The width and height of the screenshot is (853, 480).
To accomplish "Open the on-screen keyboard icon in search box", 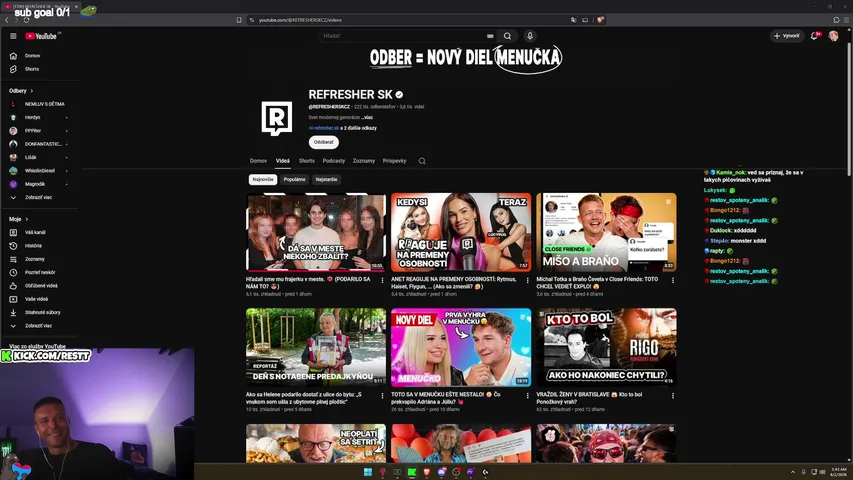I will (490, 36).
